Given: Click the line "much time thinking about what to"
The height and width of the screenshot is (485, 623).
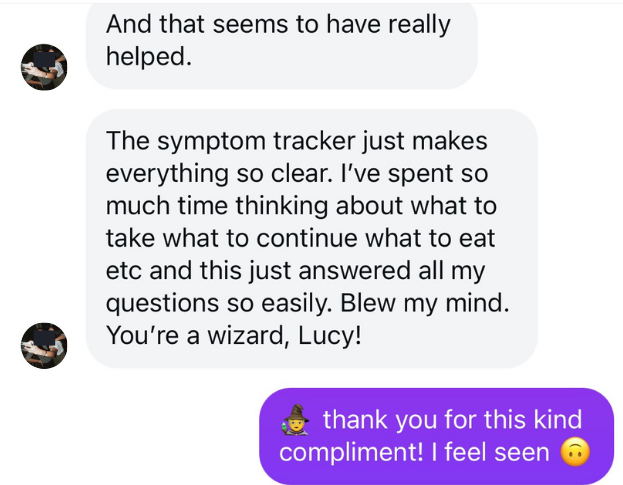Looking at the screenshot, I should 300,206.
